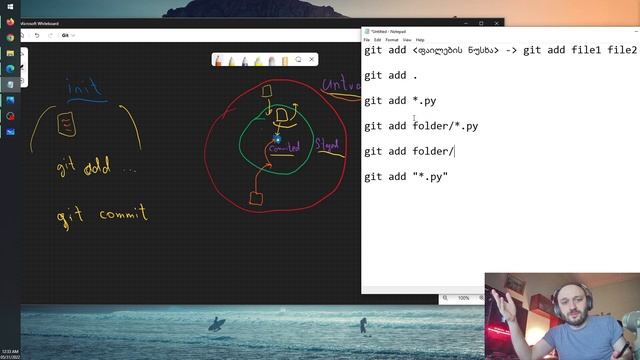Open the red circular taskbar app
Image resolution: width=640 pixels, height=360 pixels.
coord(10,116)
